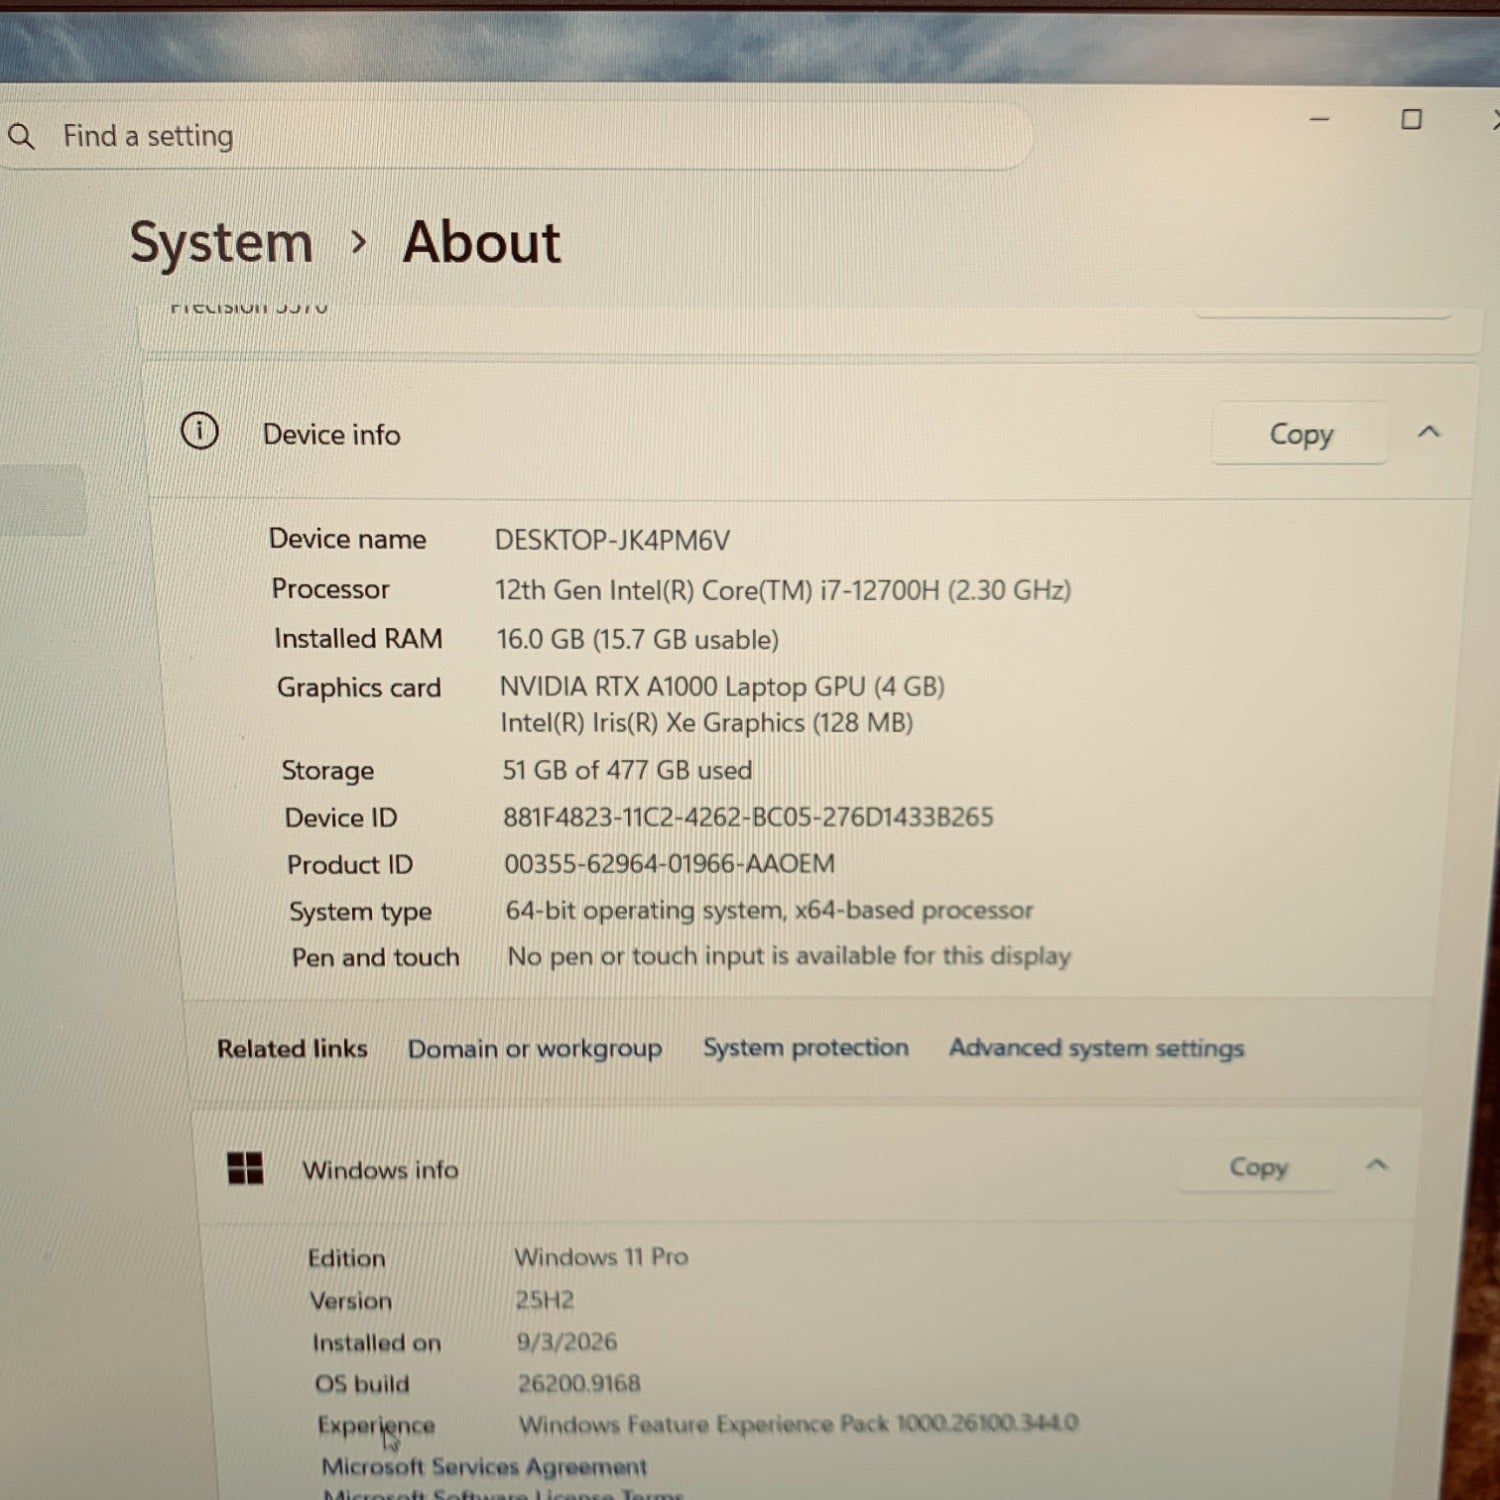The image size is (1500, 1500).
Task: Select storage value 51 GB of 477 GB used
Action: pos(627,770)
